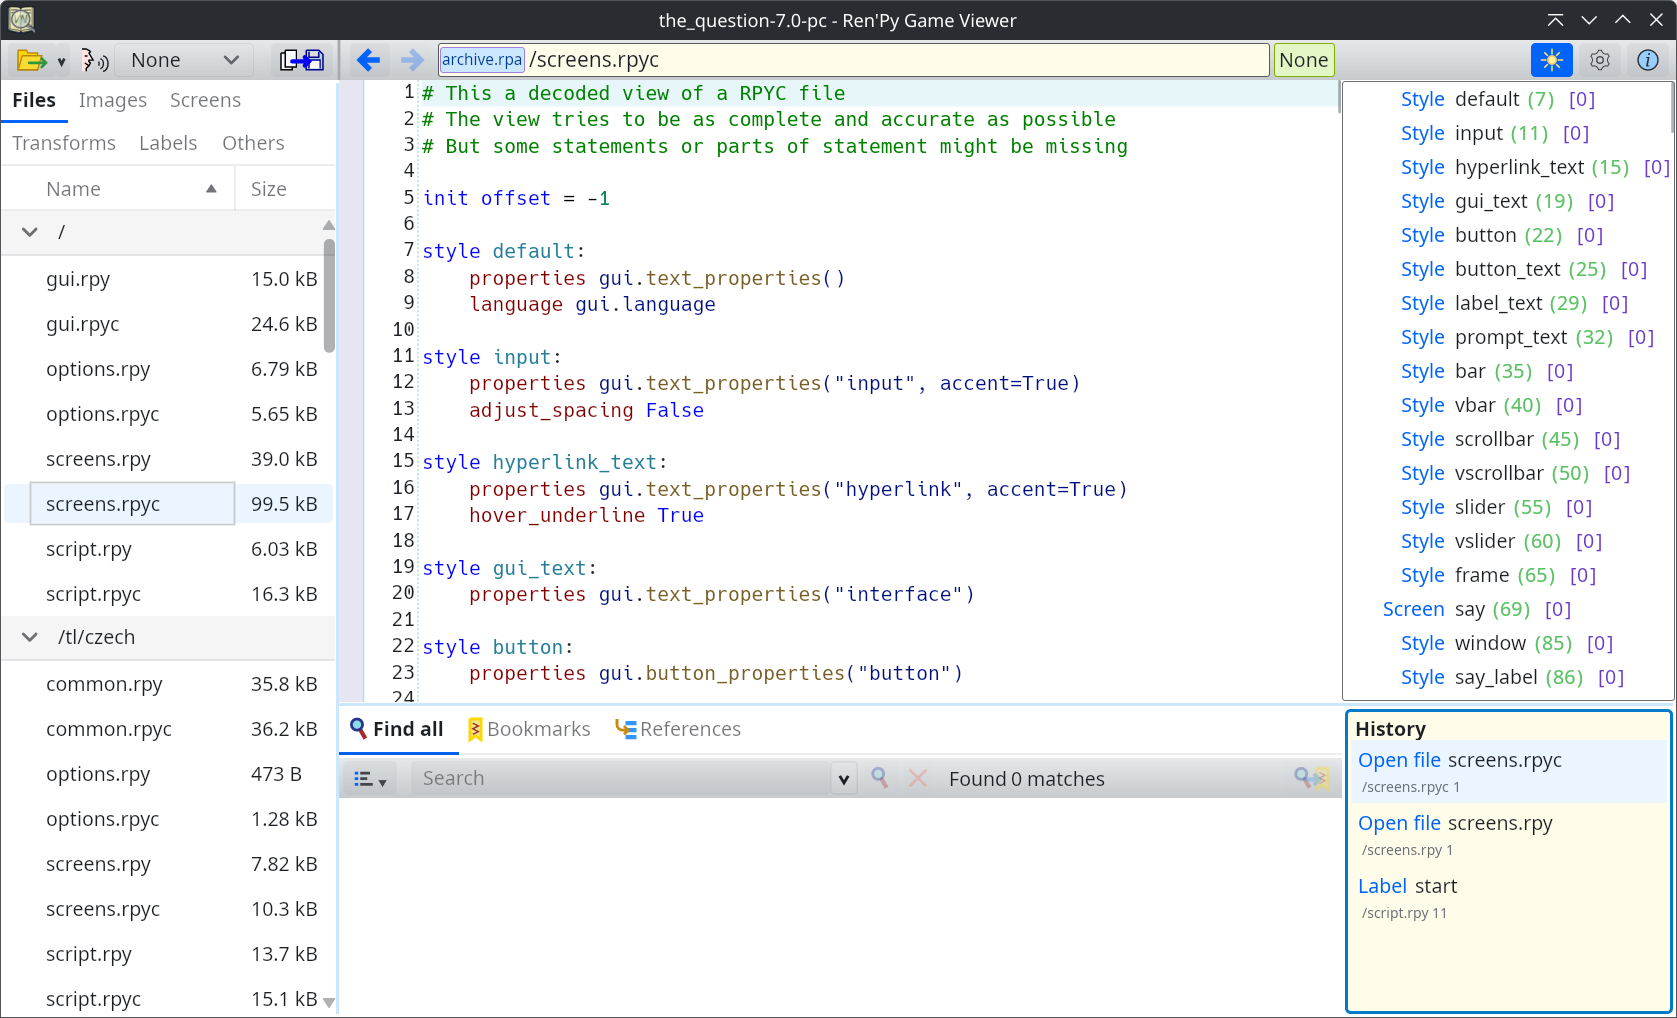Click the search-to-bookmarks icon

tap(1312, 778)
